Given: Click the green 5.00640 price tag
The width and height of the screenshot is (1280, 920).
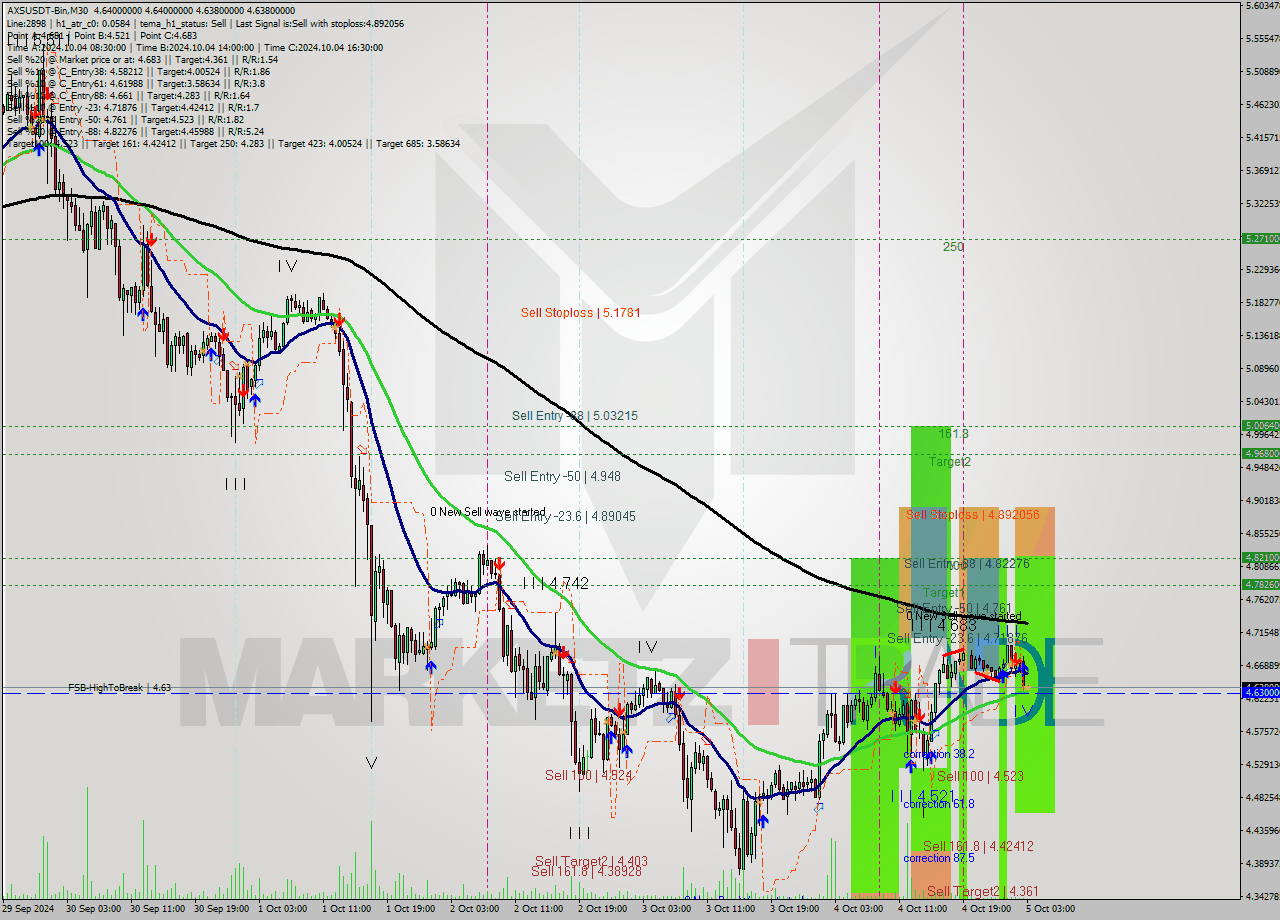Looking at the screenshot, I should 1261,425.
